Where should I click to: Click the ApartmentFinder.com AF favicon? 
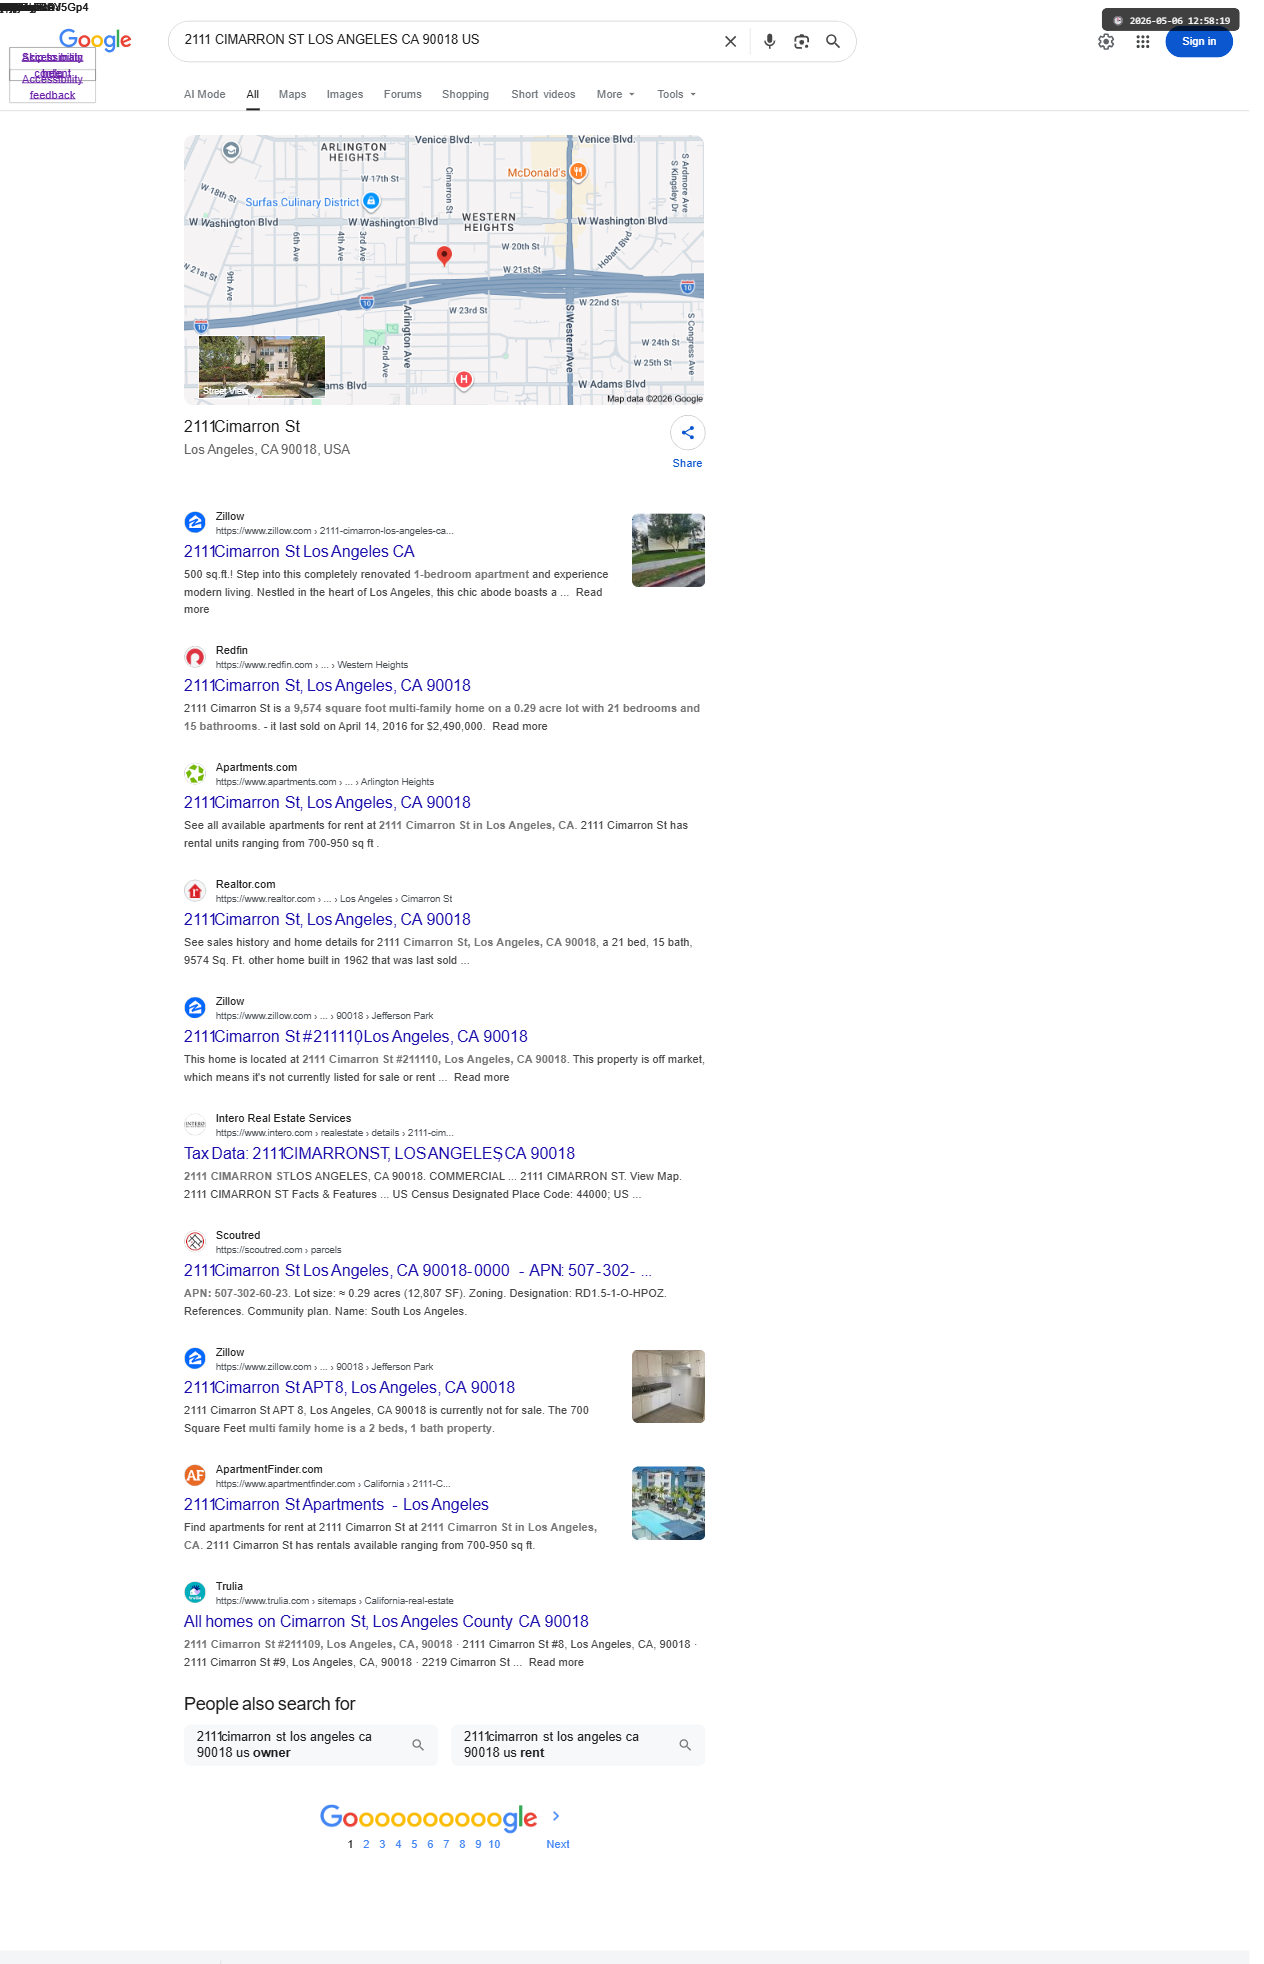click(x=195, y=1475)
